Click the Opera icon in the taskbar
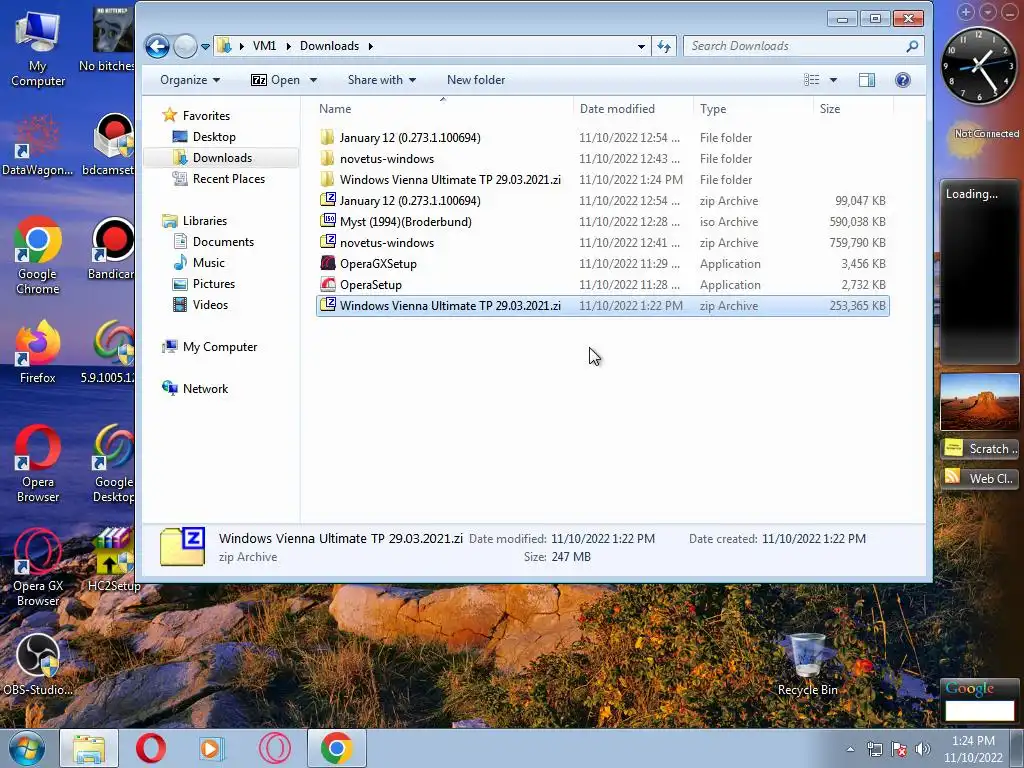 pyautogui.click(x=150, y=748)
